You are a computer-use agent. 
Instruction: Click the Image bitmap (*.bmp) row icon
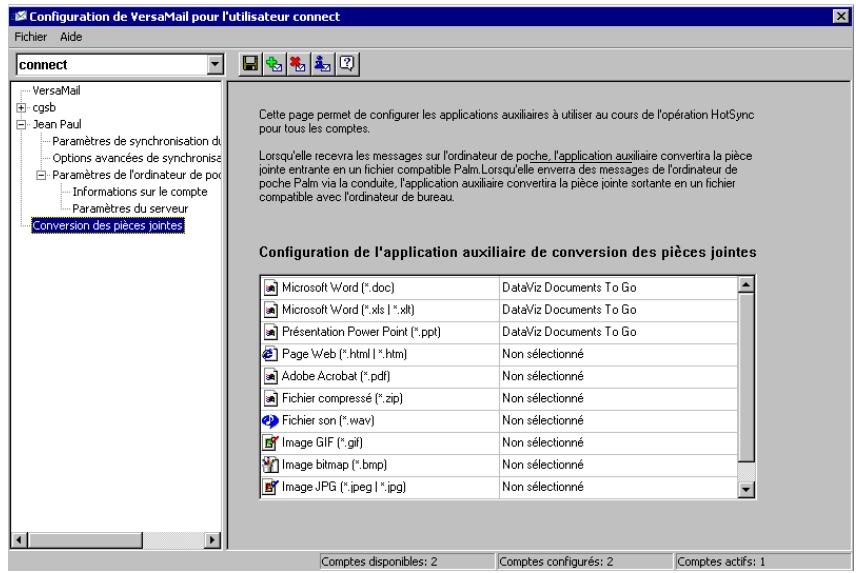pyautogui.click(x=270, y=465)
